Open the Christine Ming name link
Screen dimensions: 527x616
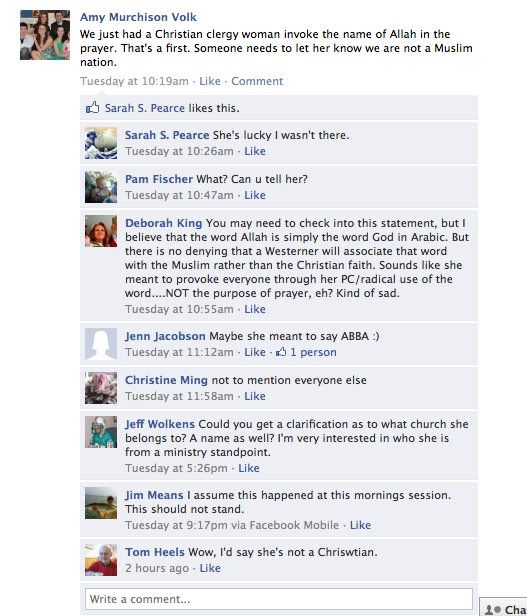point(166,380)
